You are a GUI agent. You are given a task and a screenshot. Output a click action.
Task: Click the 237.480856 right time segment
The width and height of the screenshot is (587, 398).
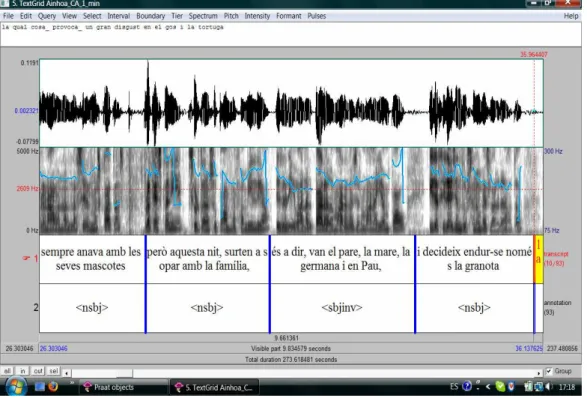click(x=562, y=349)
